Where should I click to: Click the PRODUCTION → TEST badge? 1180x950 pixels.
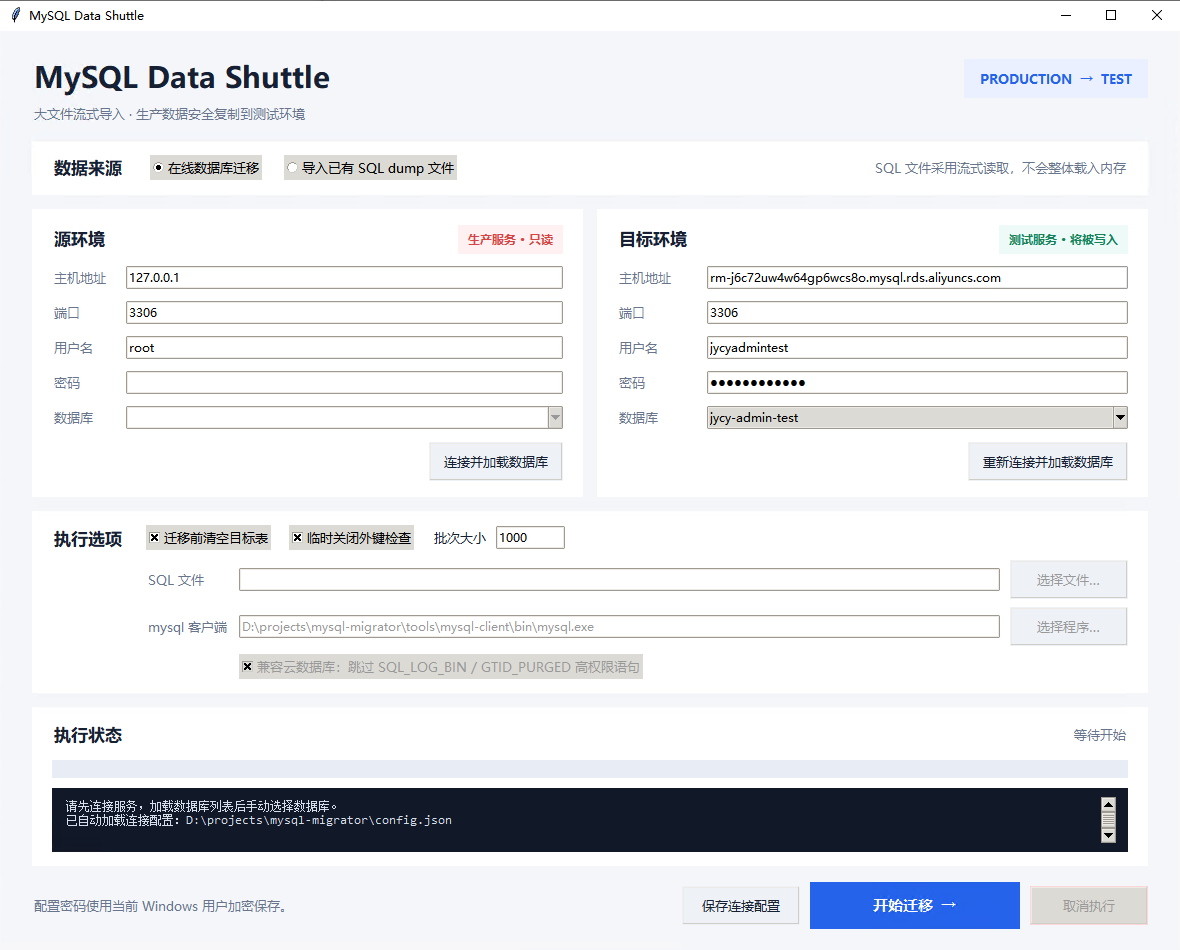tap(1056, 79)
